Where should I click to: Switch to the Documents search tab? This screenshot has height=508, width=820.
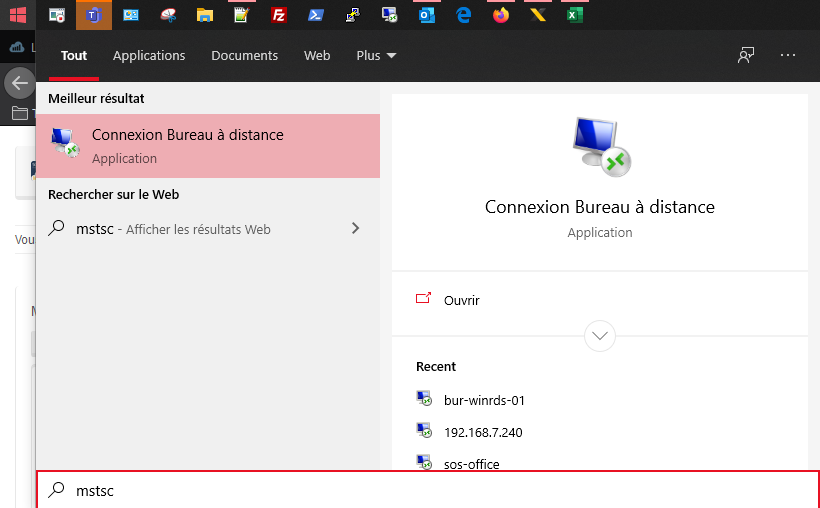pyautogui.click(x=244, y=56)
